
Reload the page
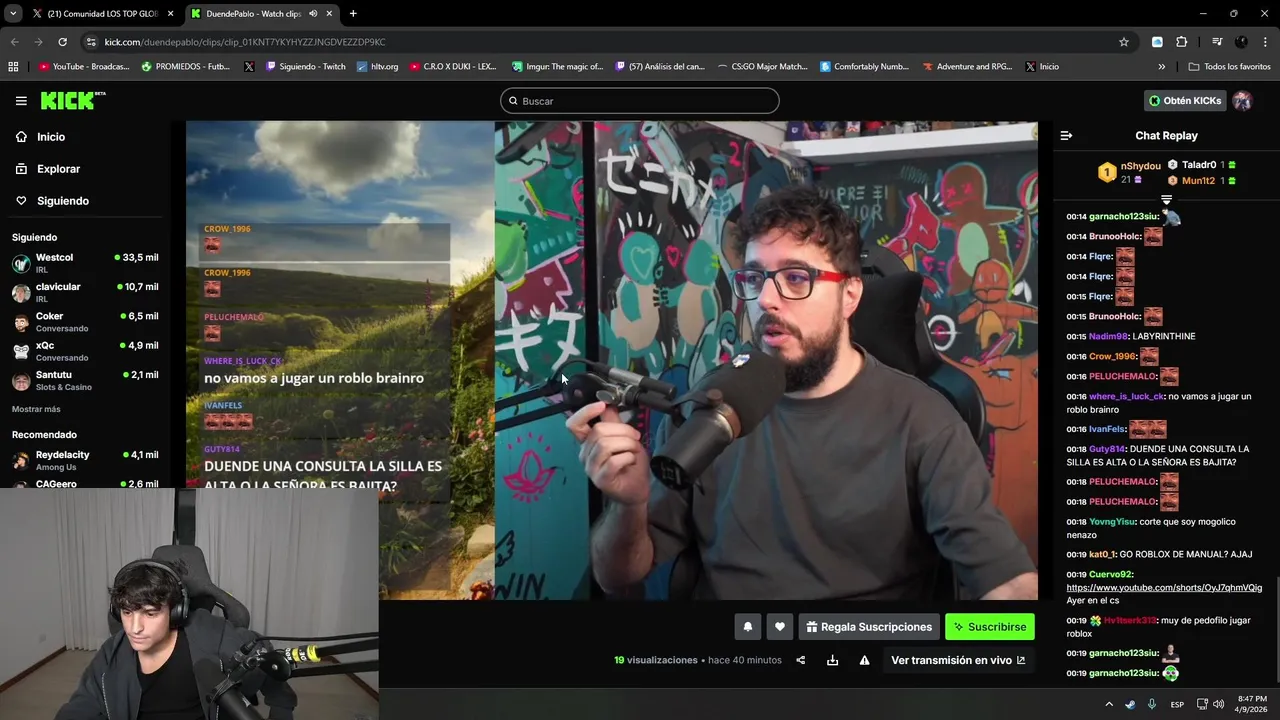(x=62, y=42)
